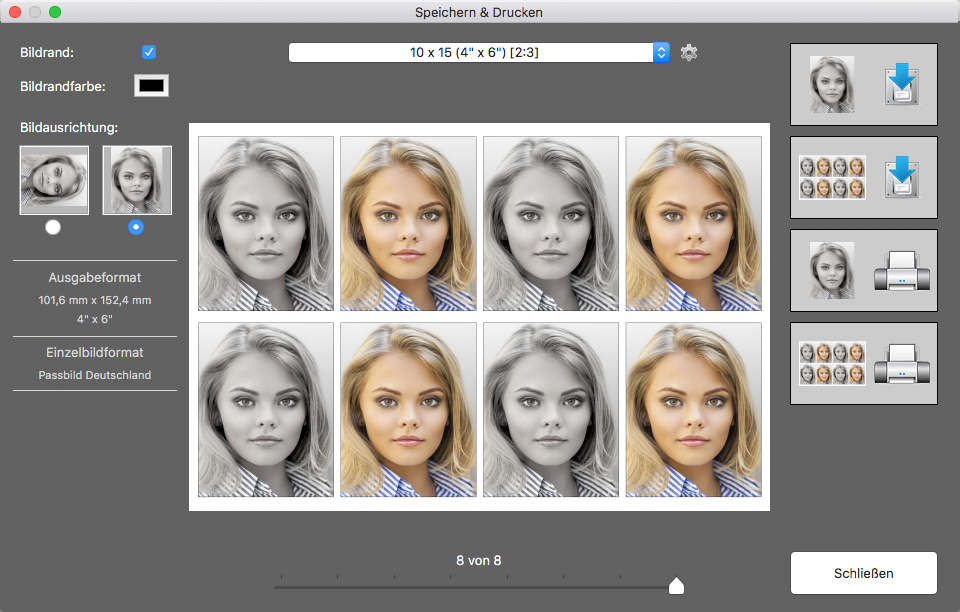This screenshot has height=612, width=960.
Task: Open the Bildrandfarbe color swatch
Action: (x=151, y=86)
